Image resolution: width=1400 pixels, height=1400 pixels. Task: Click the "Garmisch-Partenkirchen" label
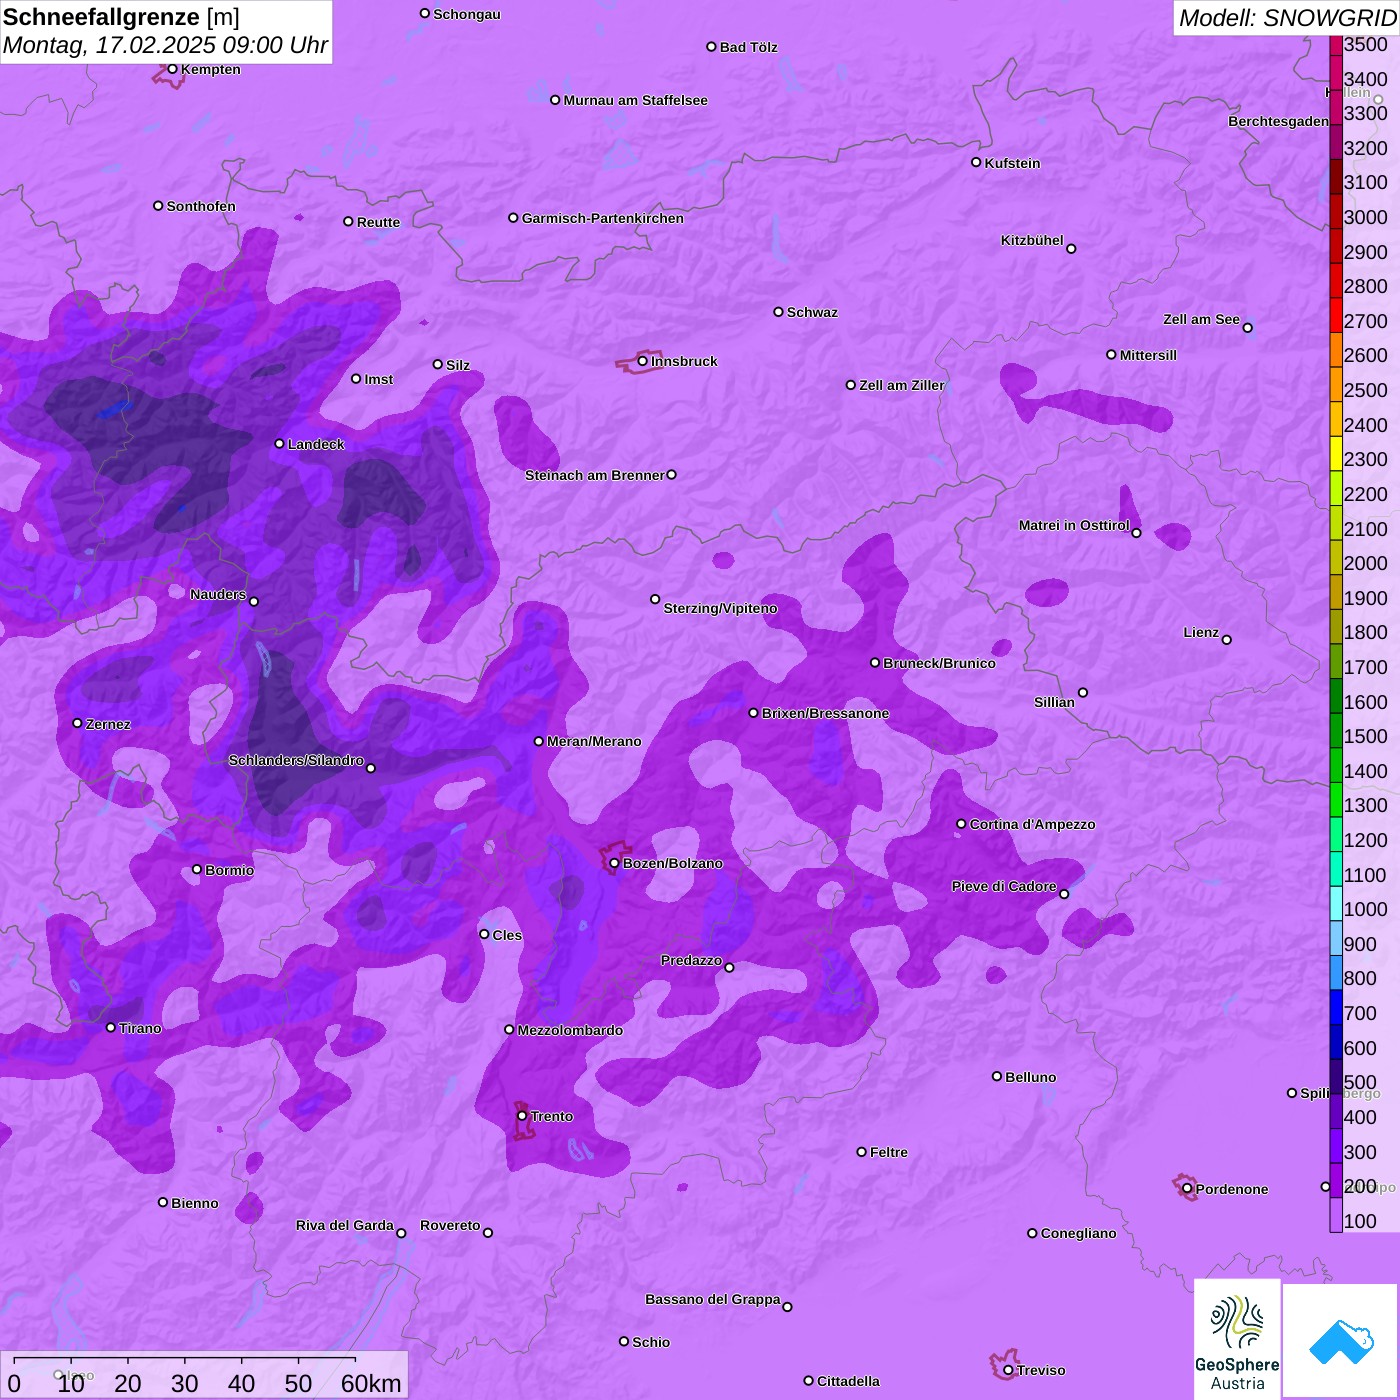[x=603, y=218]
